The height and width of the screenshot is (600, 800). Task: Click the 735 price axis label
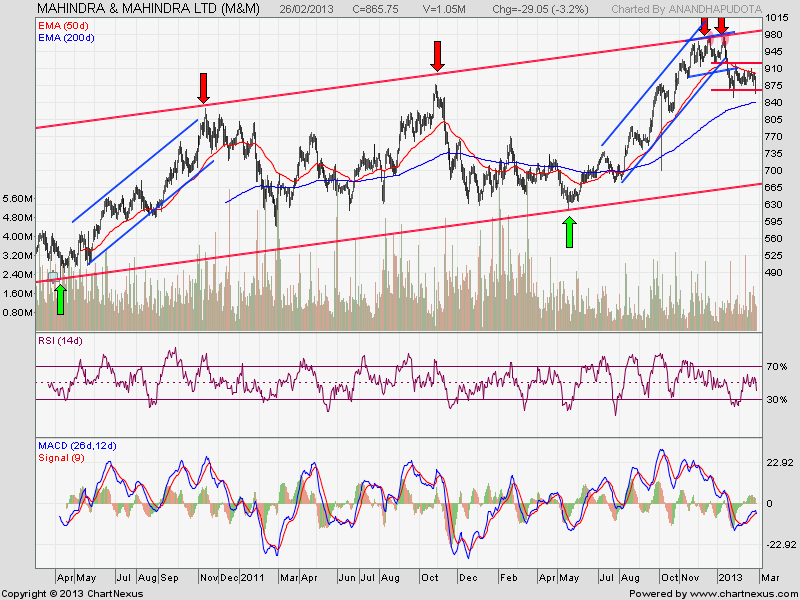click(774, 154)
